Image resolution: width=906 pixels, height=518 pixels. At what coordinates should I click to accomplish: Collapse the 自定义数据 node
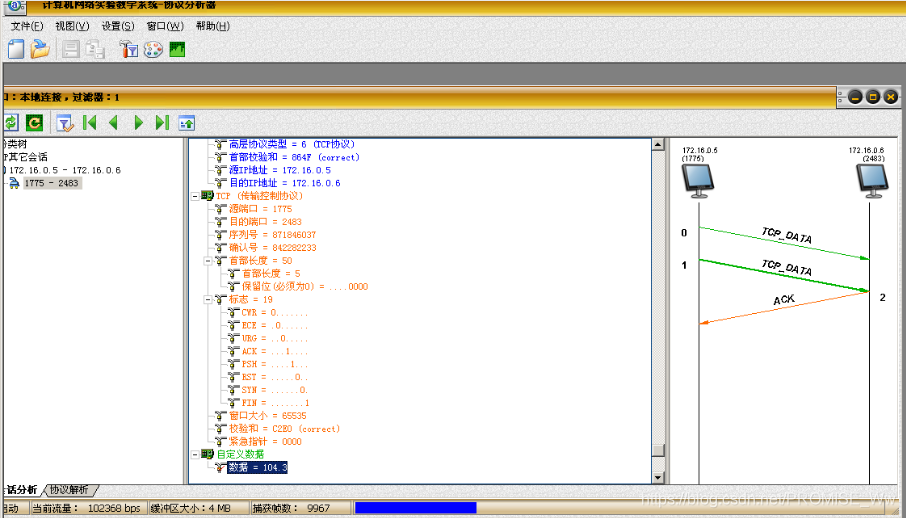pos(195,454)
